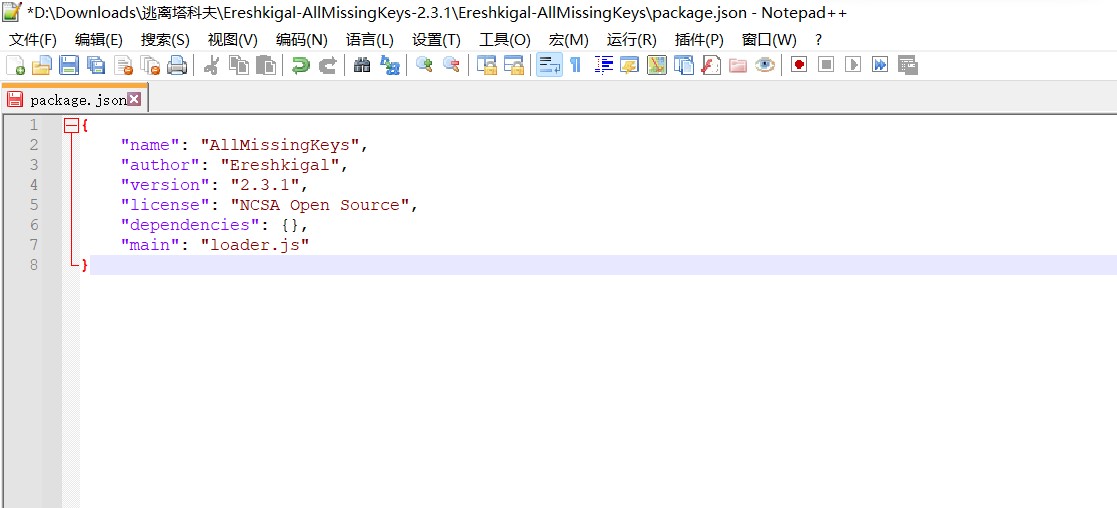Screen dimensions: 1117x508
Task: Click the "NCSA Open Source" license value
Action: (x=321, y=205)
